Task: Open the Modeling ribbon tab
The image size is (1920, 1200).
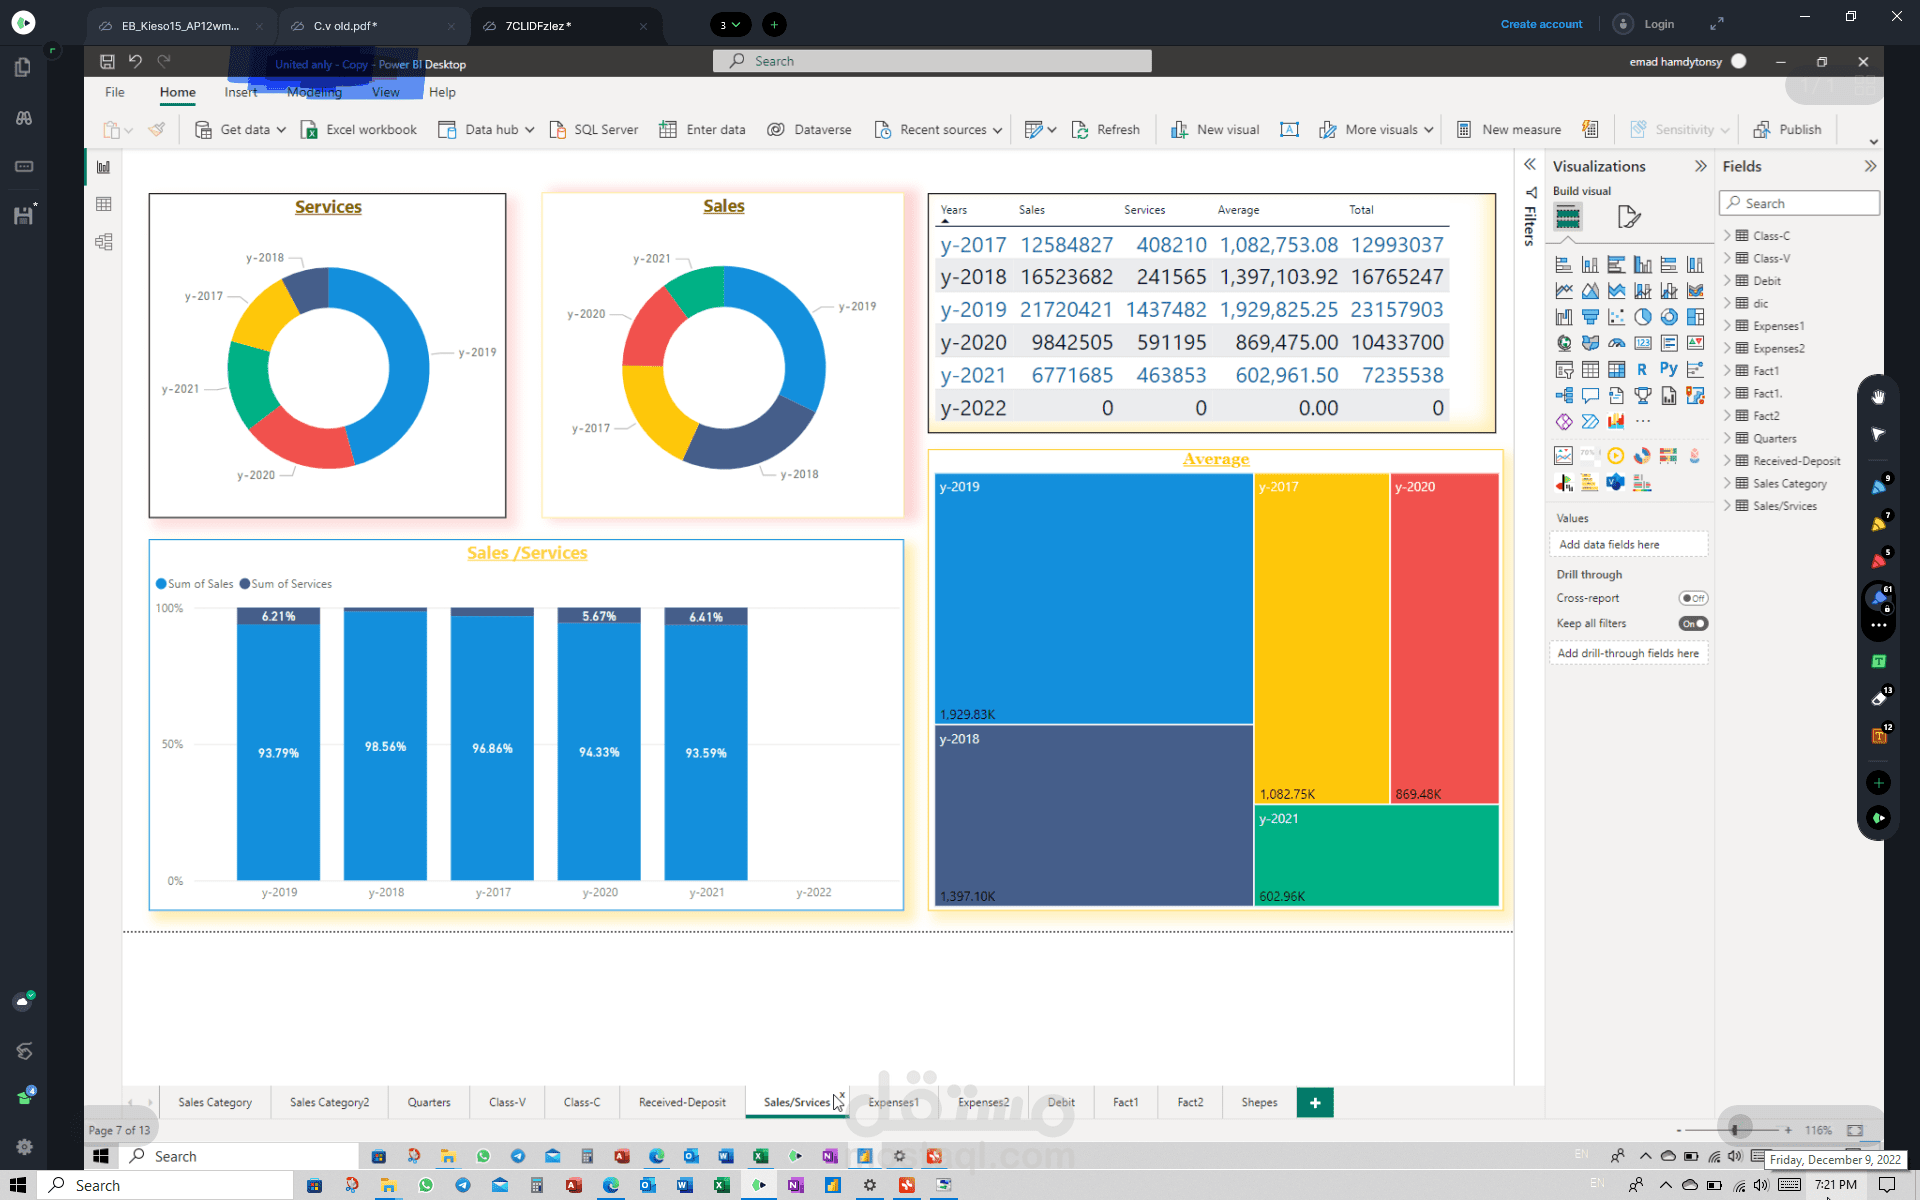Action: click(314, 92)
